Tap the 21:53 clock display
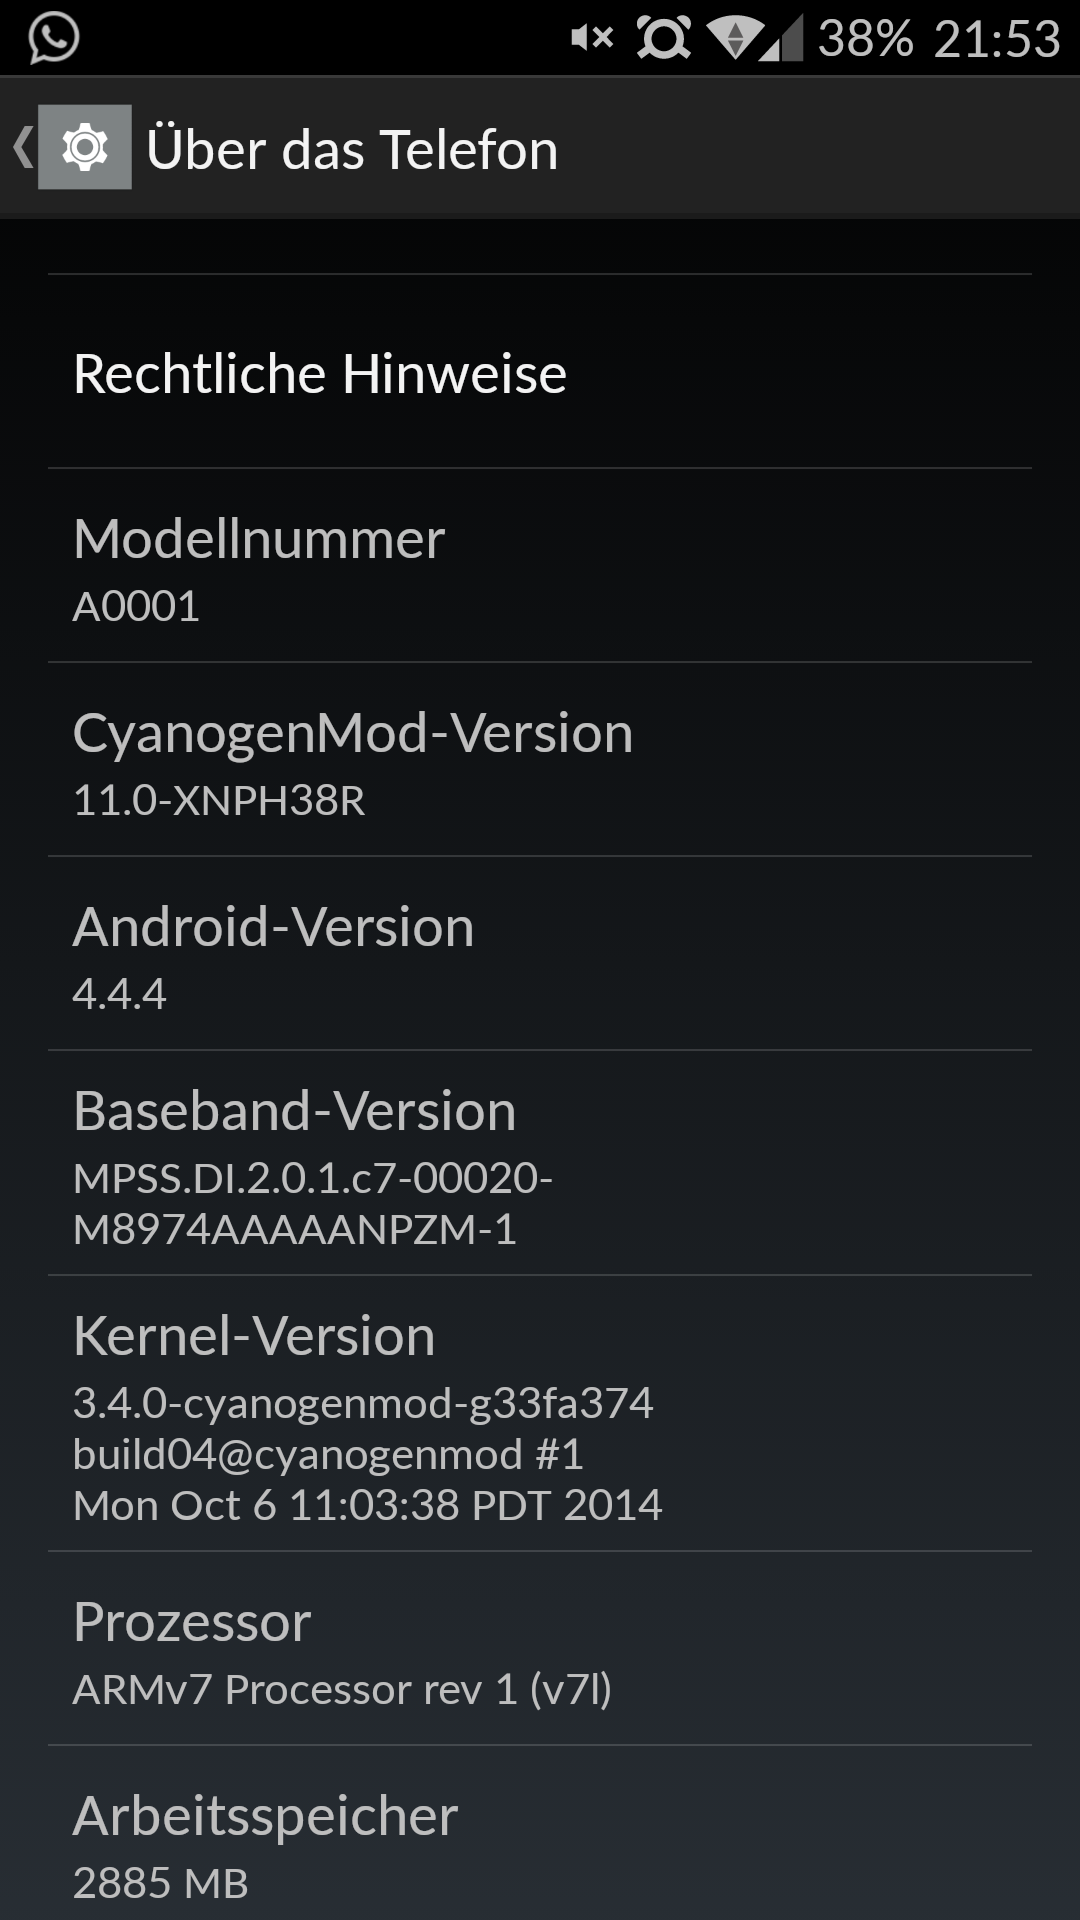The width and height of the screenshot is (1080, 1920). 997,38
